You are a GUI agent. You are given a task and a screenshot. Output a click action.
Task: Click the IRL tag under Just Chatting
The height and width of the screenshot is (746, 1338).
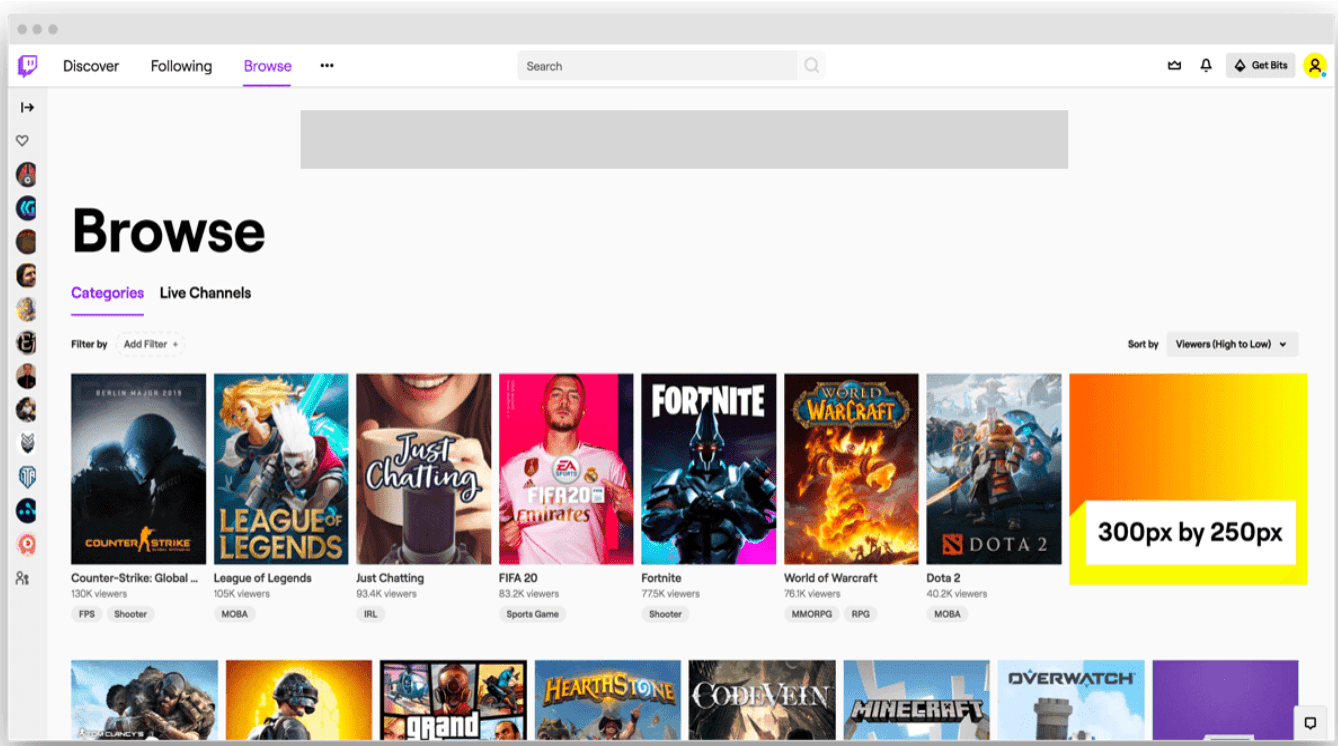click(x=371, y=614)
